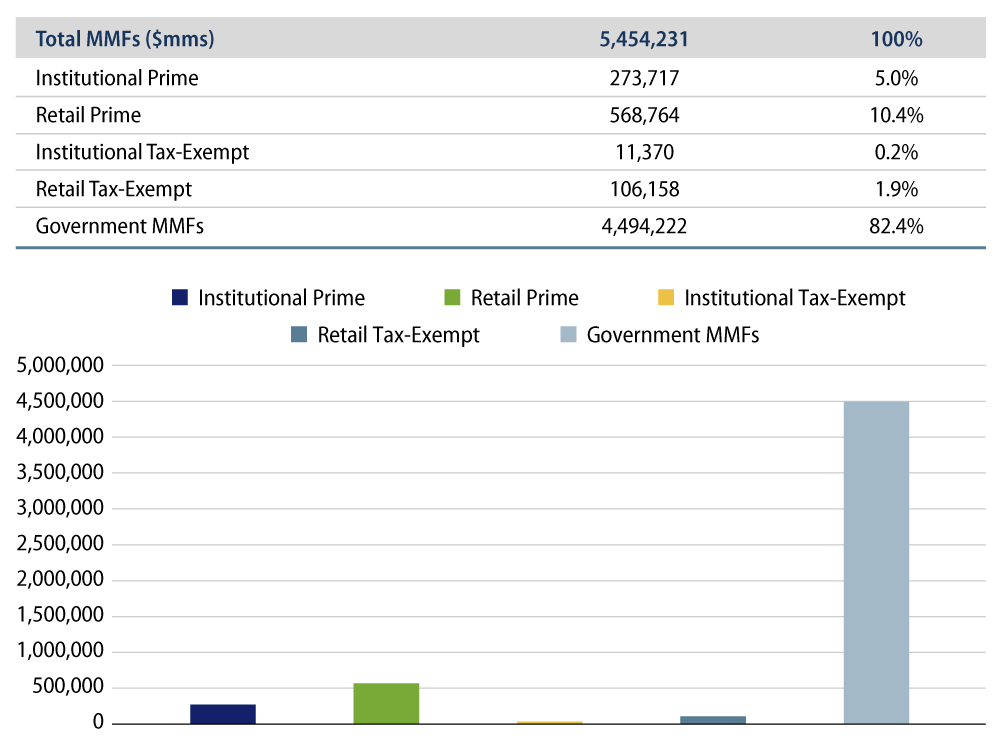
Task: Click the dark blue Institutional Prime bar
Action: click(x=223, y=714)
